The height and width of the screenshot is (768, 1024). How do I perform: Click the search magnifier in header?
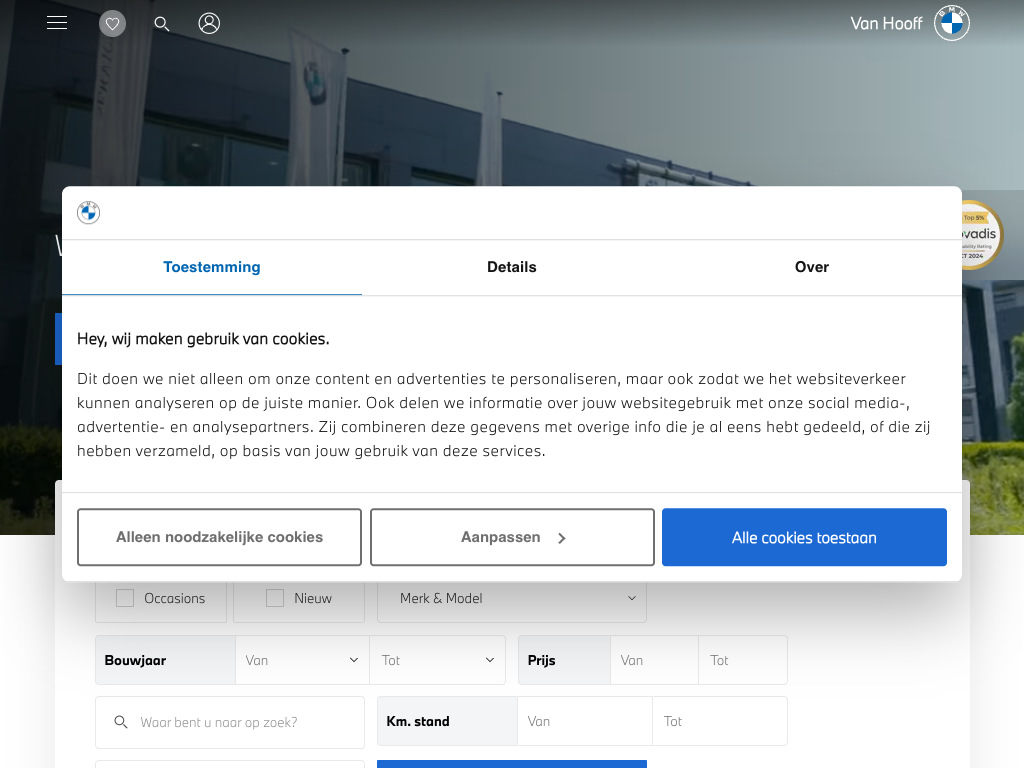coord(162,24)
